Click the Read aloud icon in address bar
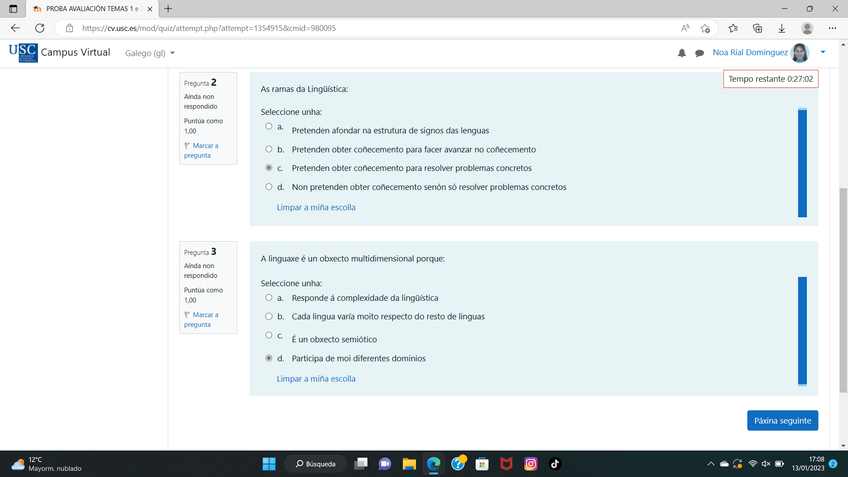 [685, 28]
